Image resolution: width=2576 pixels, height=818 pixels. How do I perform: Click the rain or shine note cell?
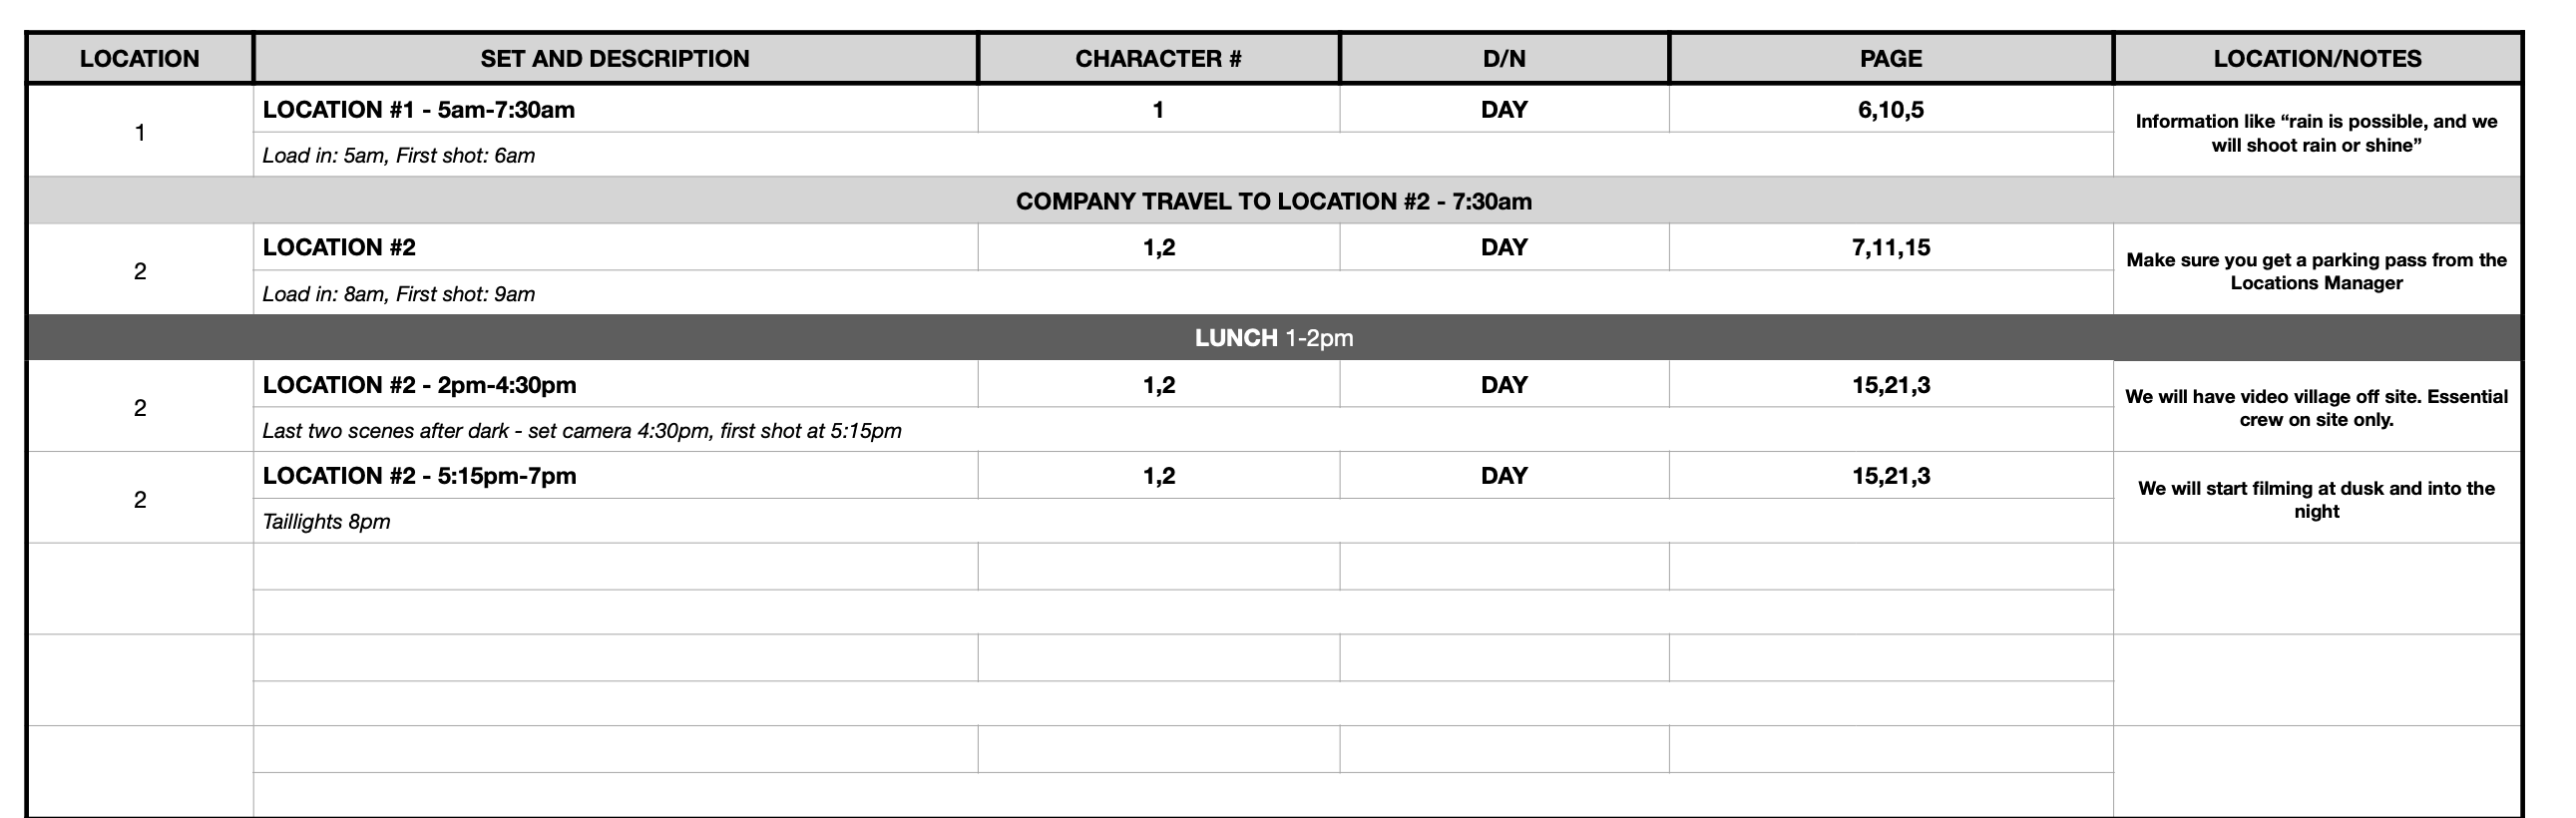coord(2316,133)
